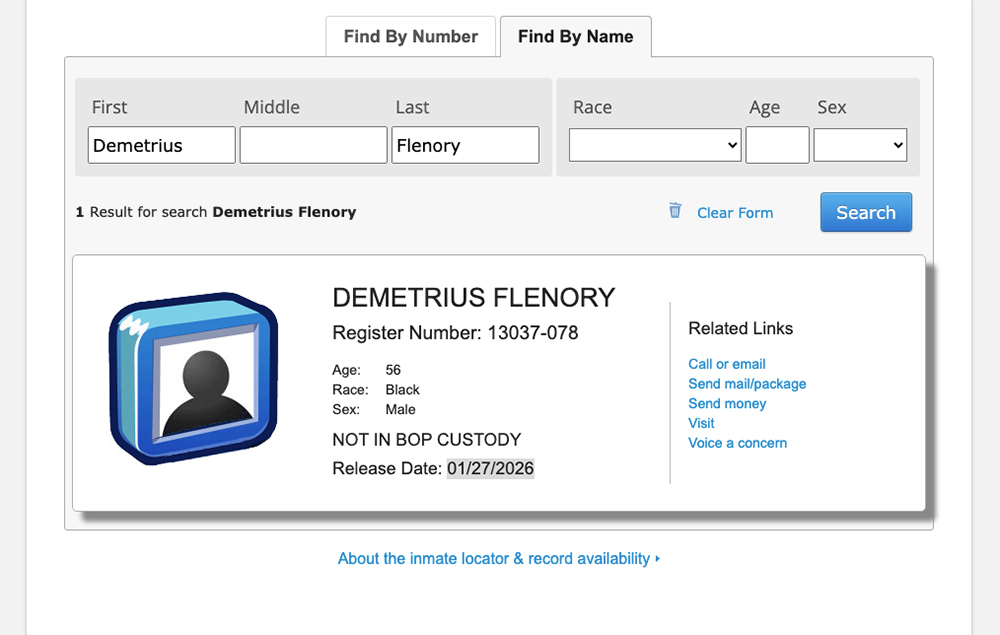Switch to the Find By Number tab

410,36
